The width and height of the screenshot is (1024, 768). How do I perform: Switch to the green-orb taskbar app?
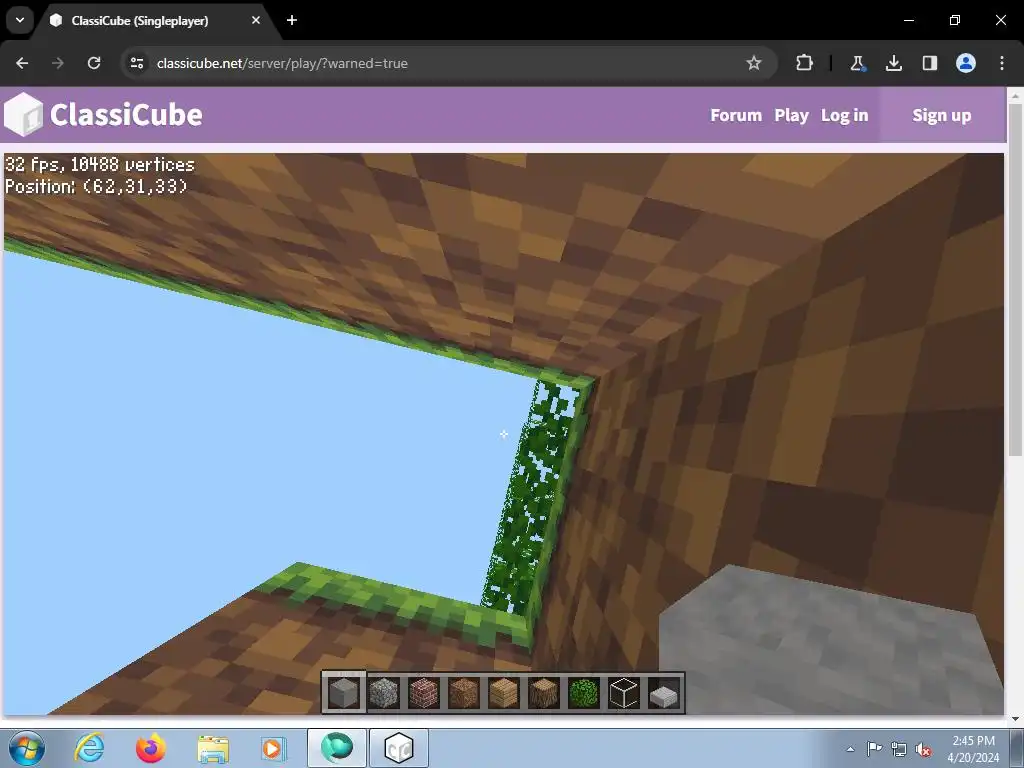[x=337, y=748]
